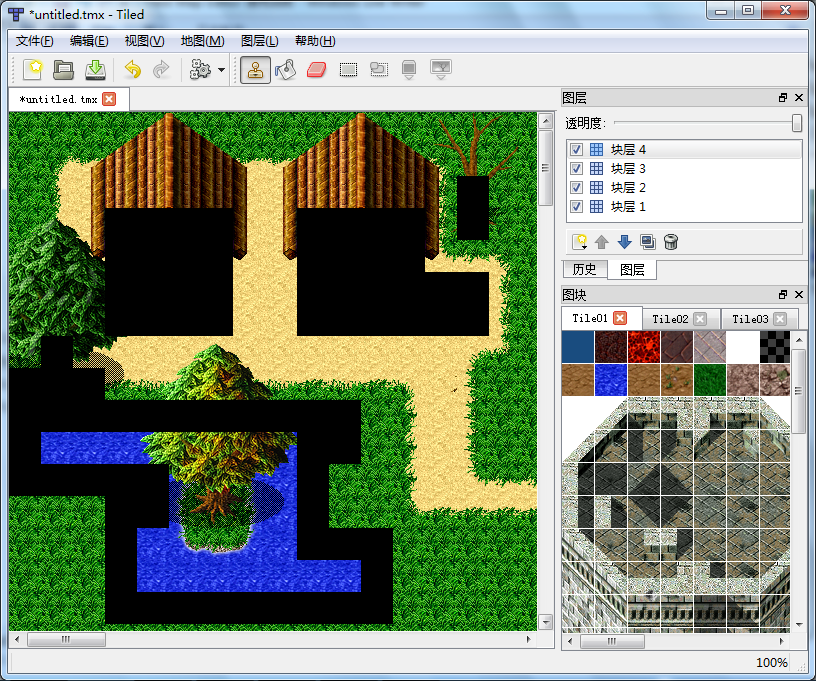Open the 视图(V) menu
The height and width of the screenshot is (681, 816).
click(144, 41)
